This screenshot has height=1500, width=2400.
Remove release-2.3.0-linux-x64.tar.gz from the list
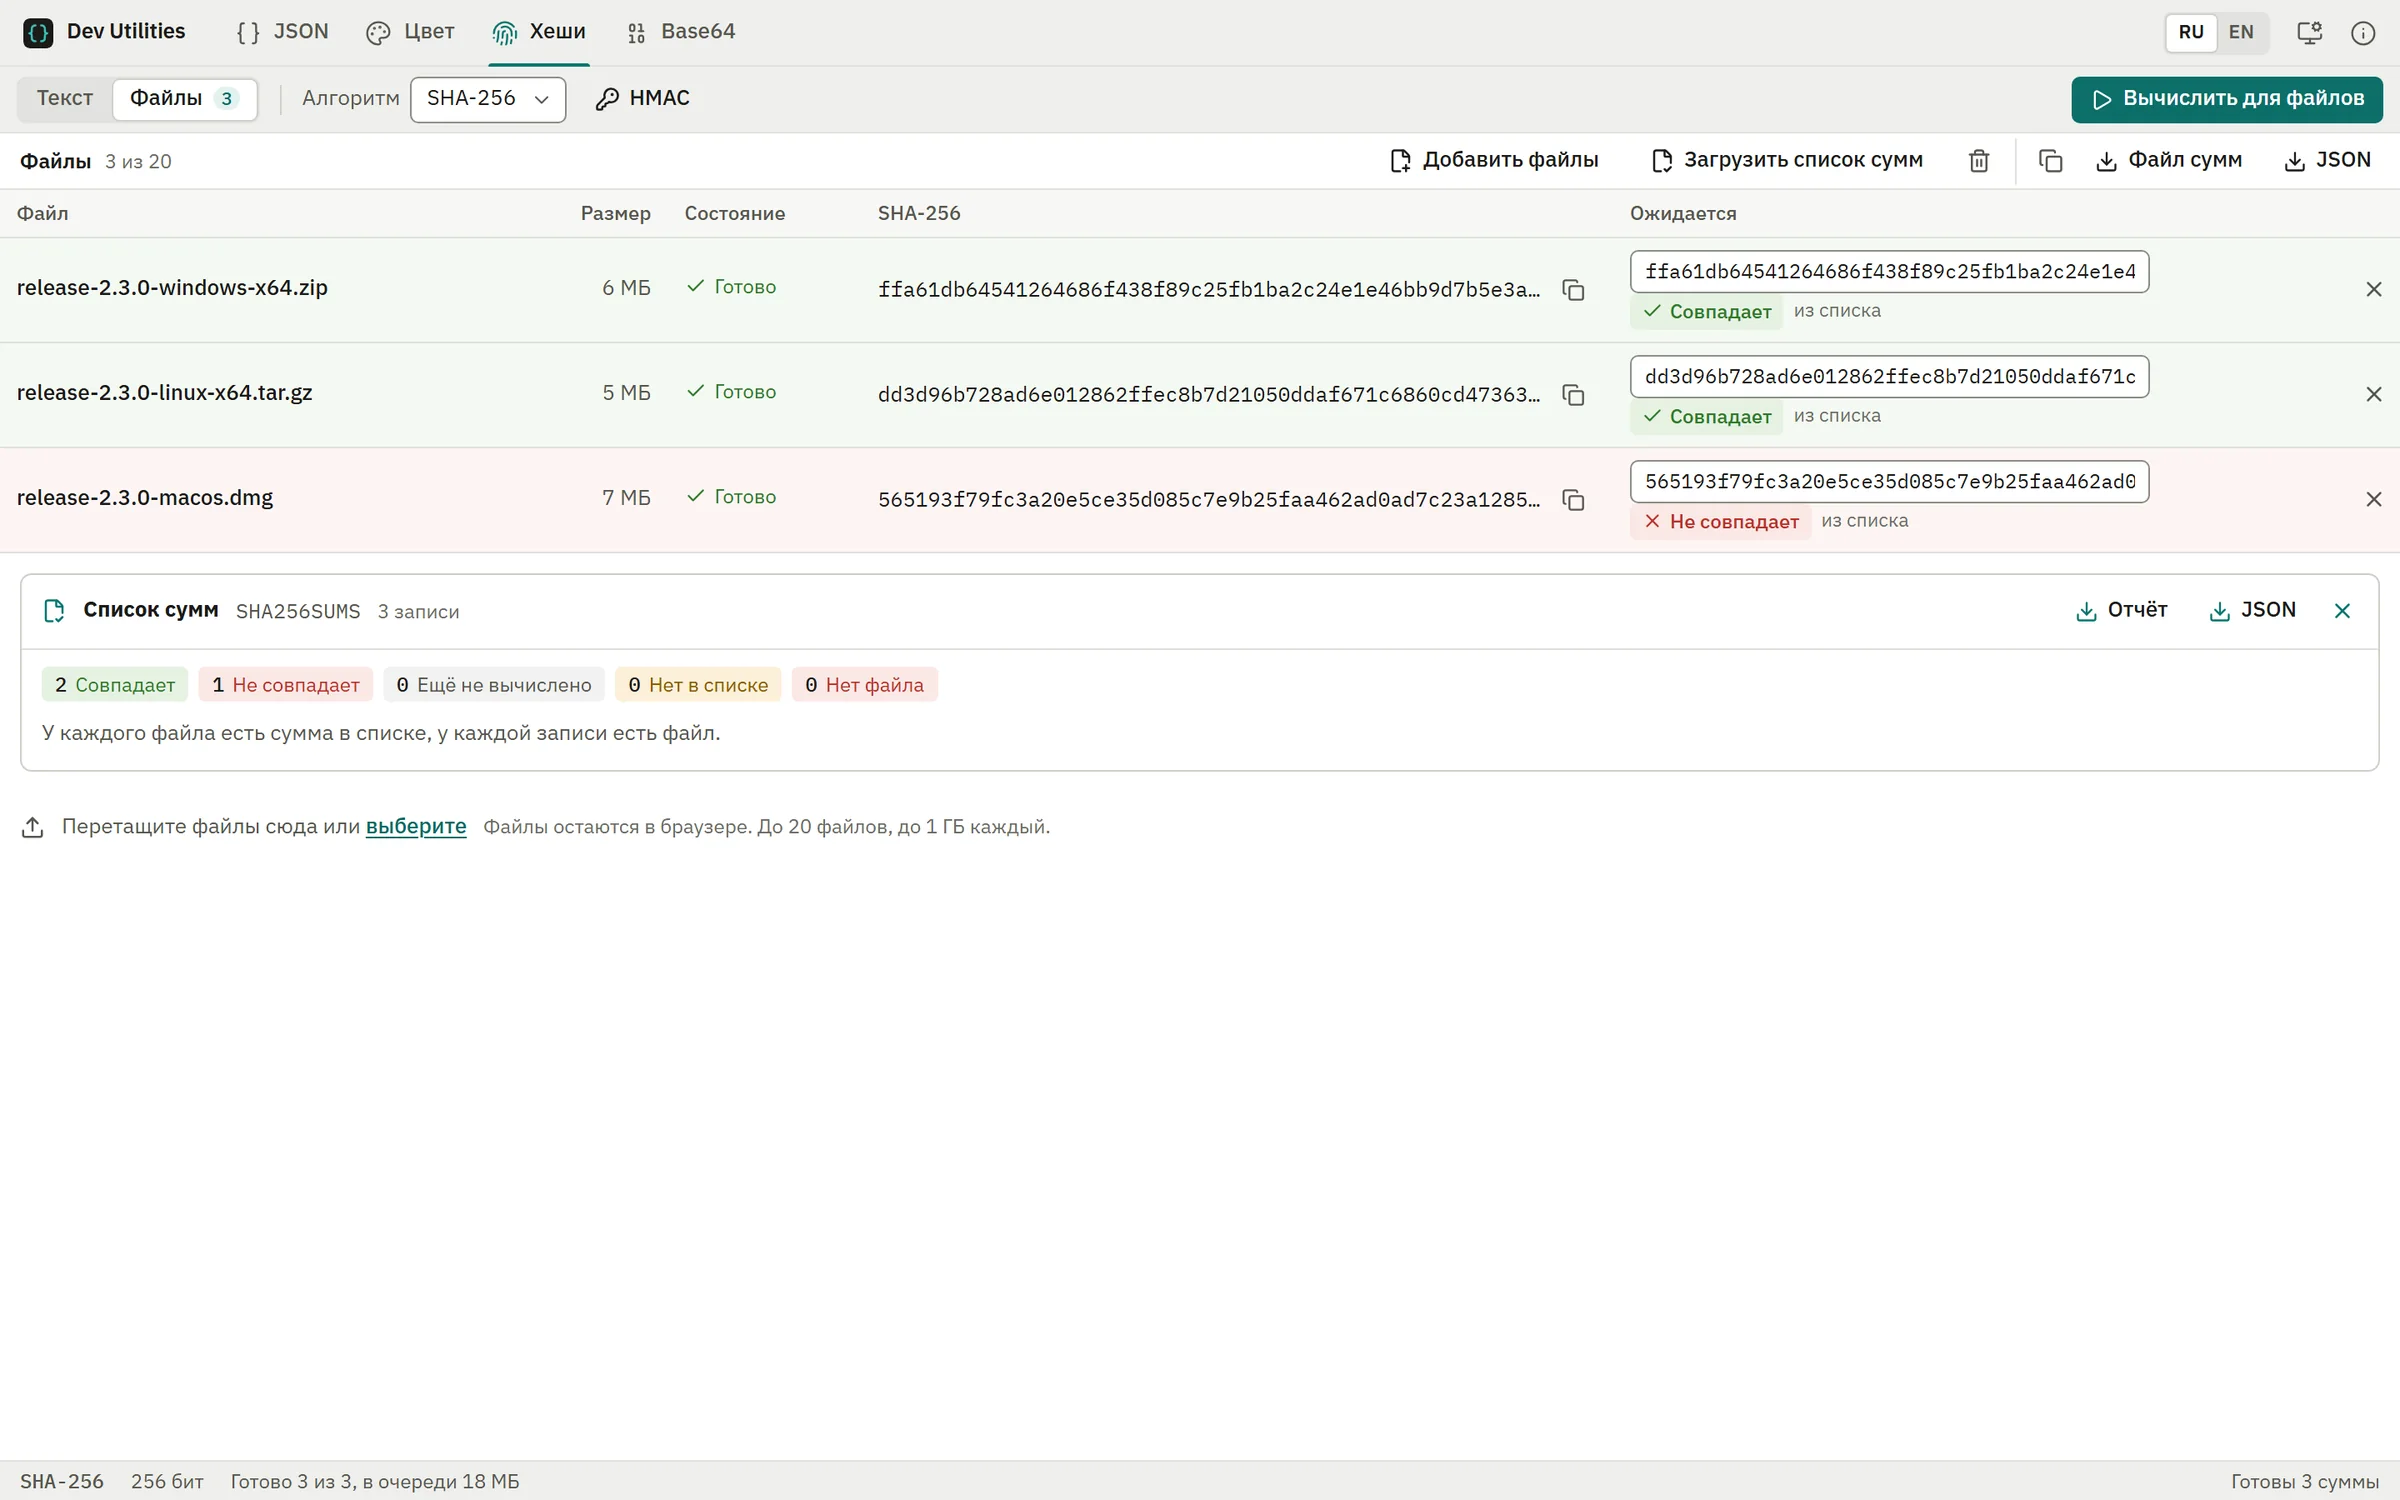[2373, 395]
